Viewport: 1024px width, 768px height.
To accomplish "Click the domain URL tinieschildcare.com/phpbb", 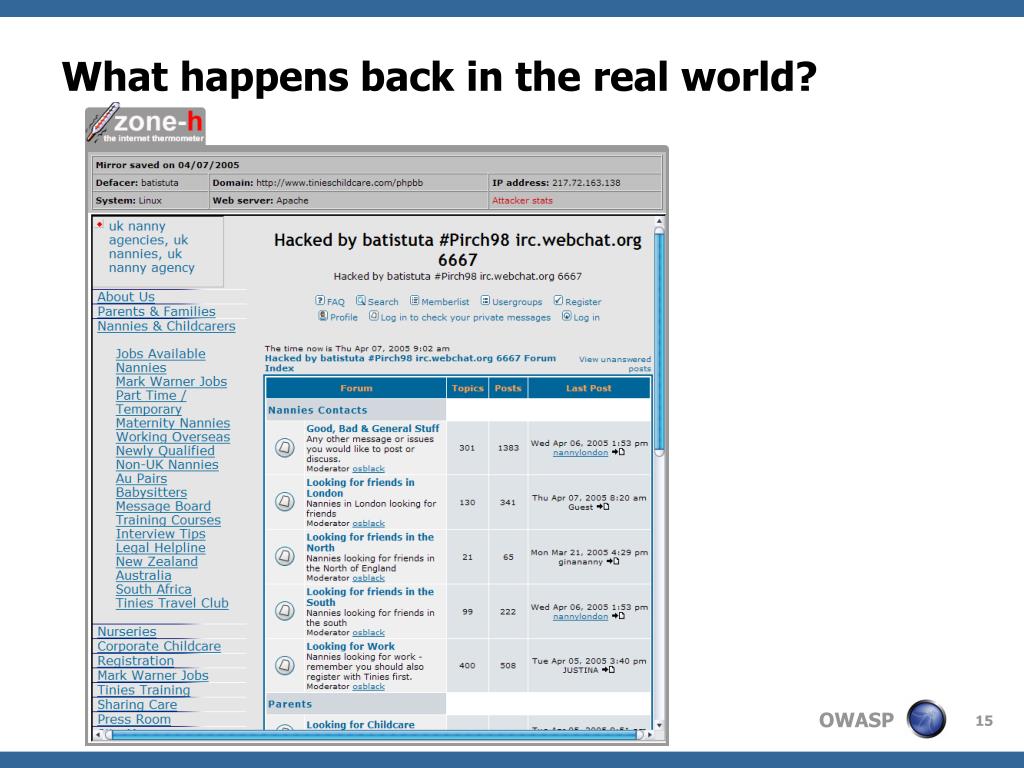I will tap(339, 183).
